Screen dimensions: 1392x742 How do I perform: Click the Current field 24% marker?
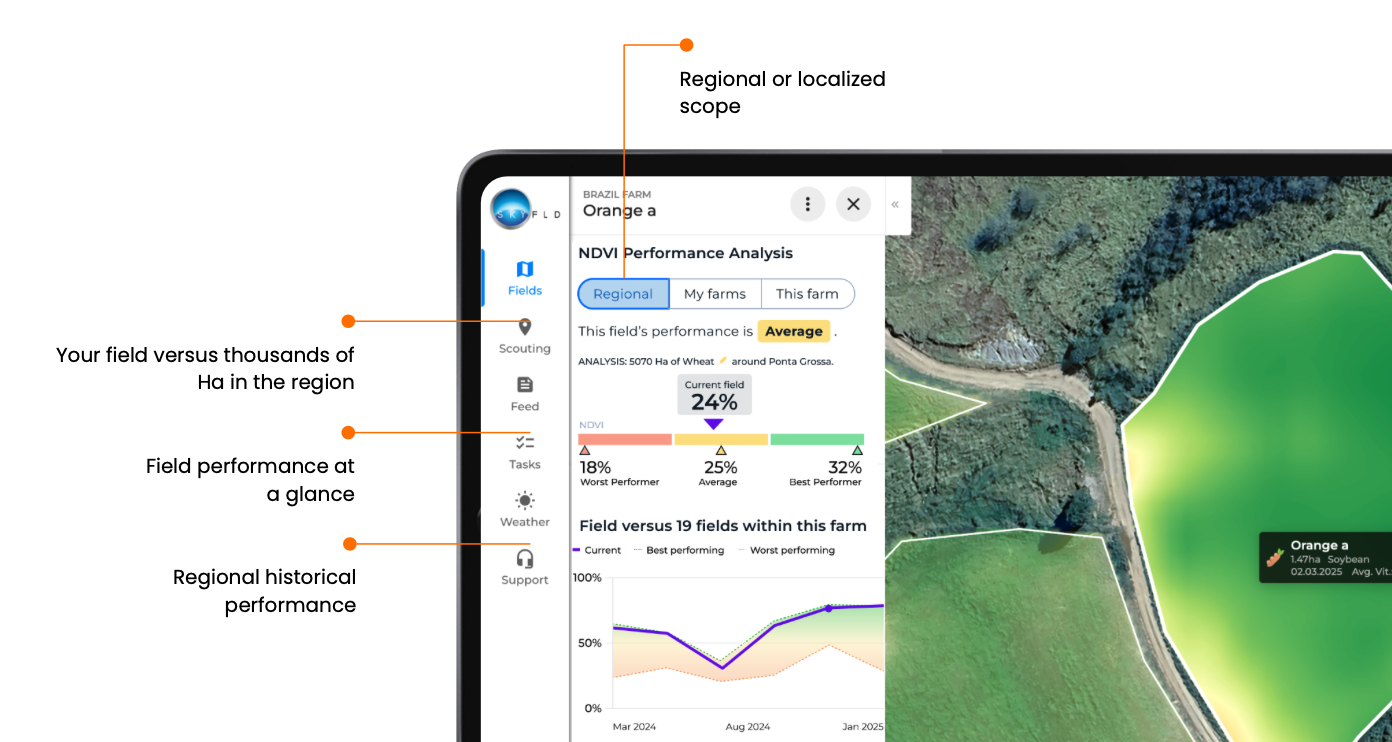point(714,396)
